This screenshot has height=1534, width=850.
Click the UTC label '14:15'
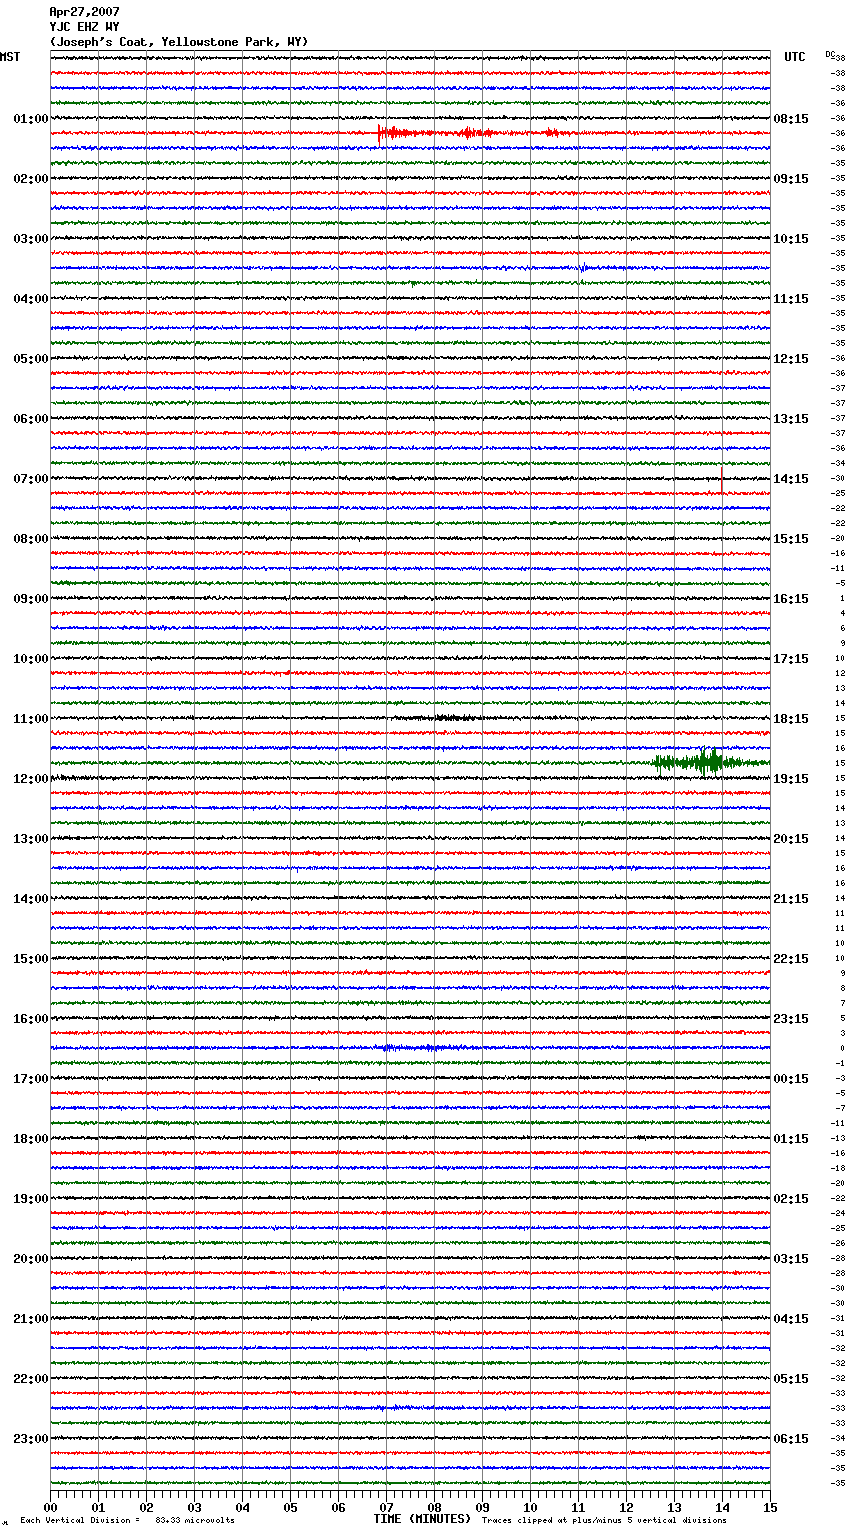[x=791, y=479]
